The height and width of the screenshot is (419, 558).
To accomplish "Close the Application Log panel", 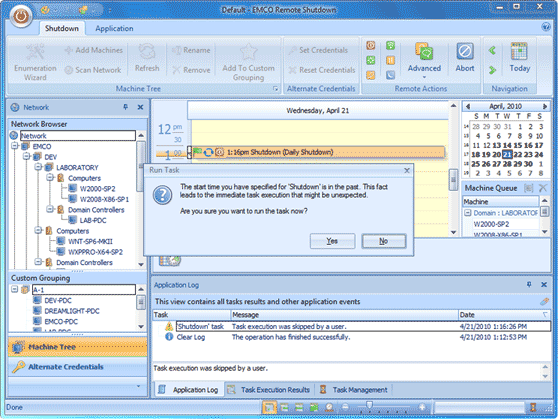I will click(x=544, y=284).
